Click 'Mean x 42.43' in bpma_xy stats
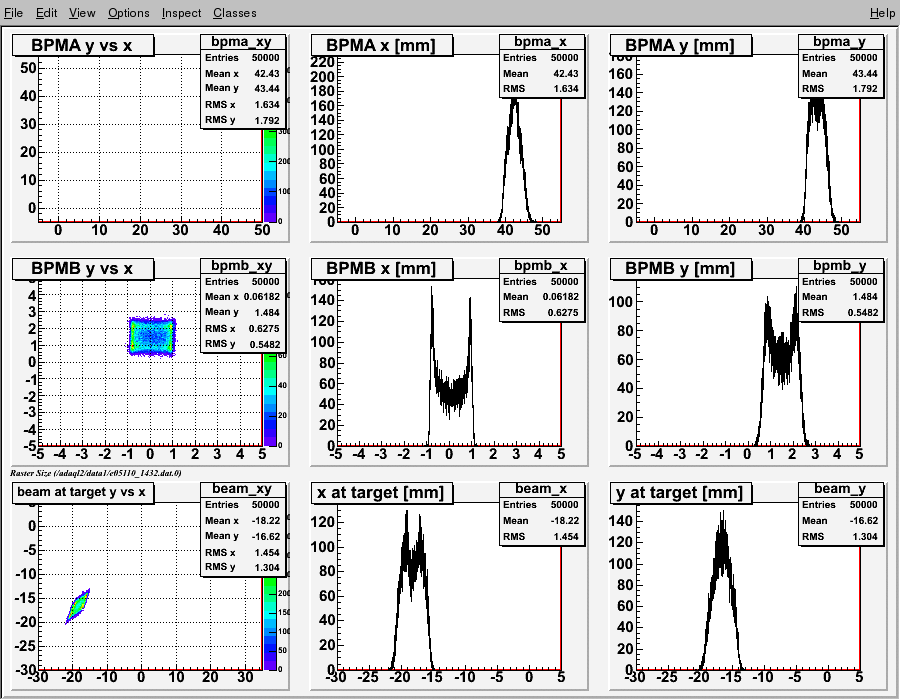 (242, 73)
